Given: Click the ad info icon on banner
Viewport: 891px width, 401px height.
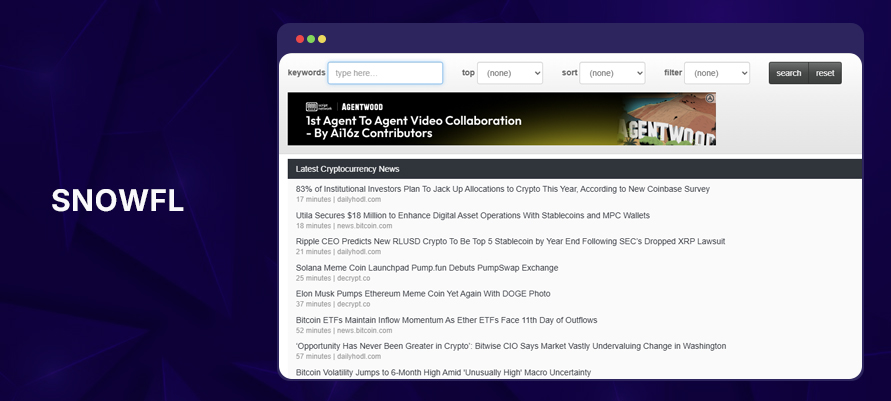Looking at the screenshot, I should [710, 98].
